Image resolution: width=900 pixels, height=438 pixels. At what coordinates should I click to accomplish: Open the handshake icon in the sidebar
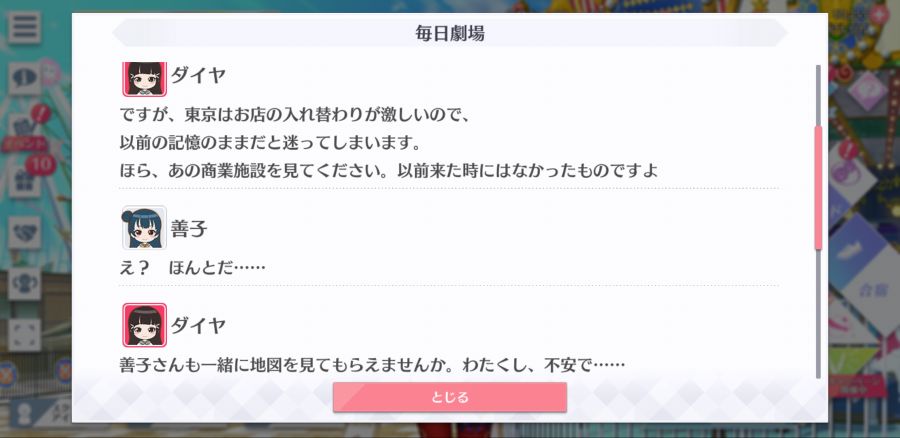24,232
